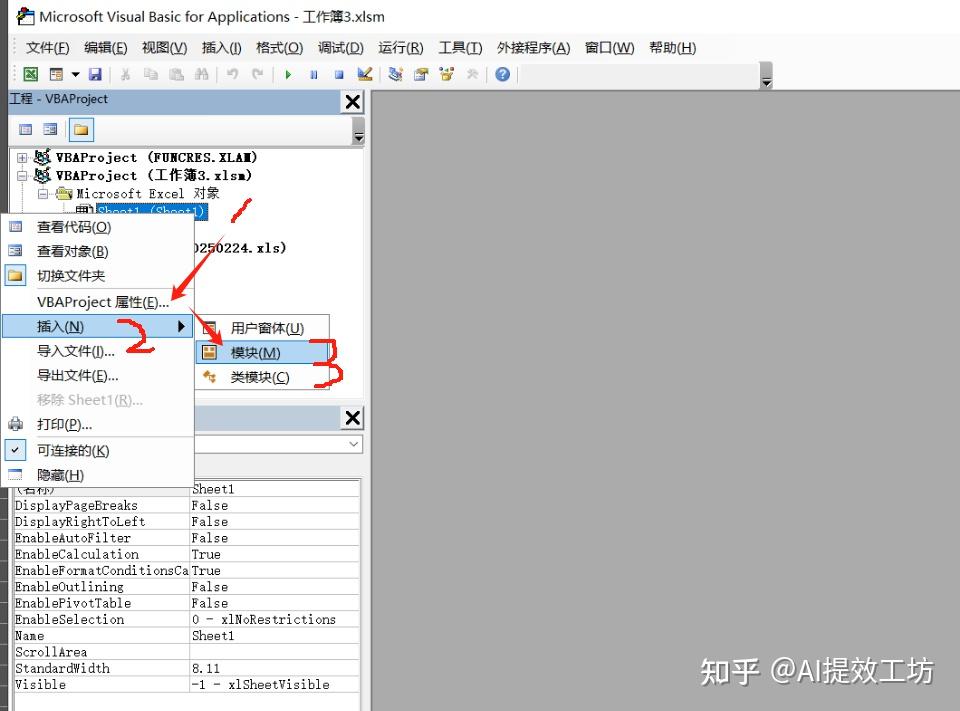Open Properties Window toolbar icon
This screenshot has height=711, width=960.
click(421, 74)
